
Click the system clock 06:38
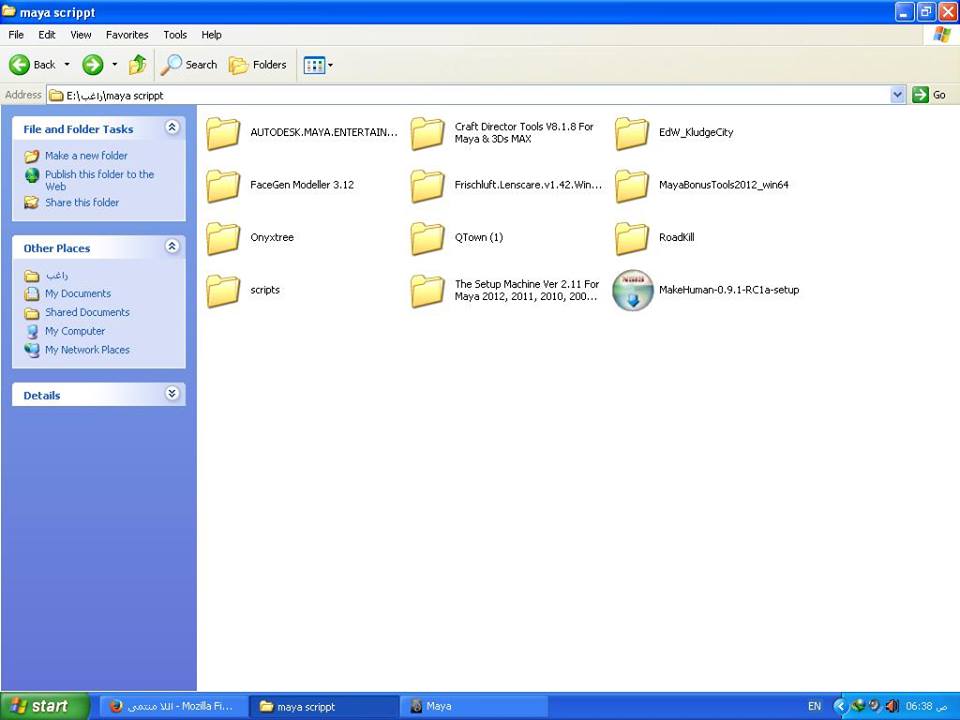pos(926,707)
